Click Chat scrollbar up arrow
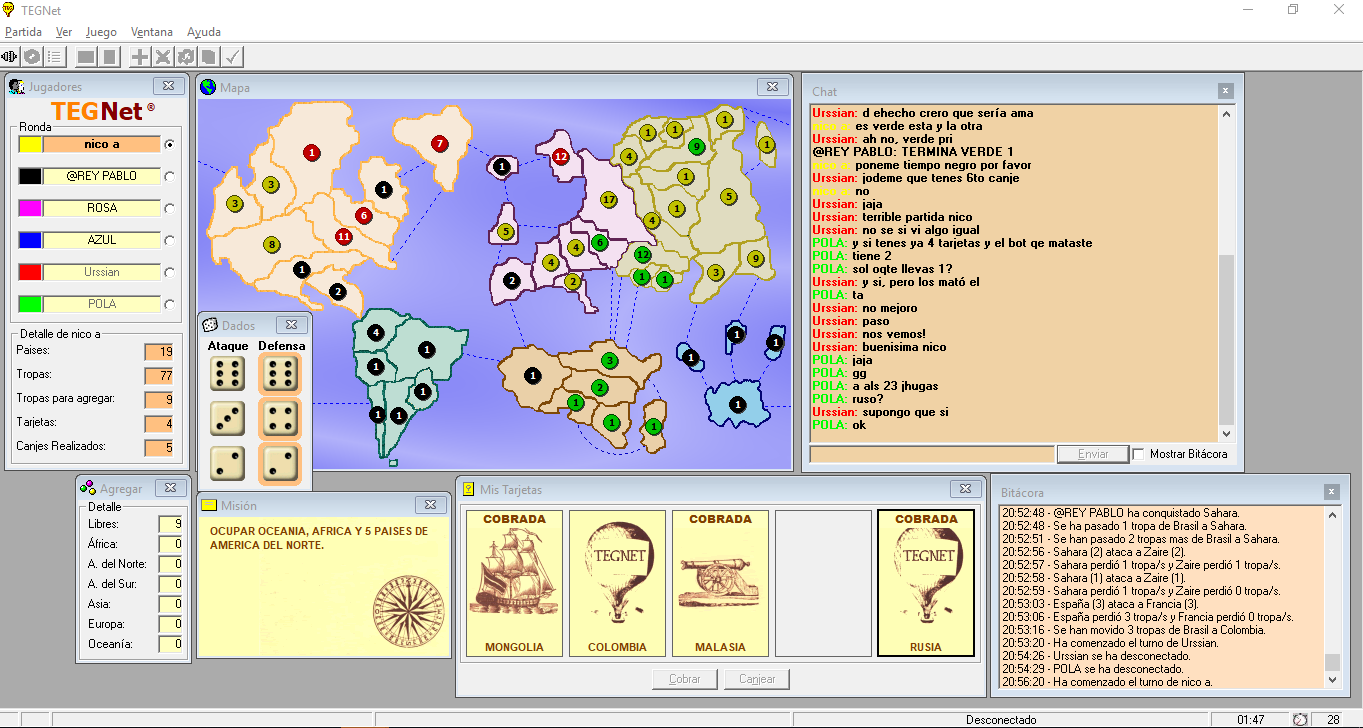1363x728 pixels. [x=1226, y=113]
